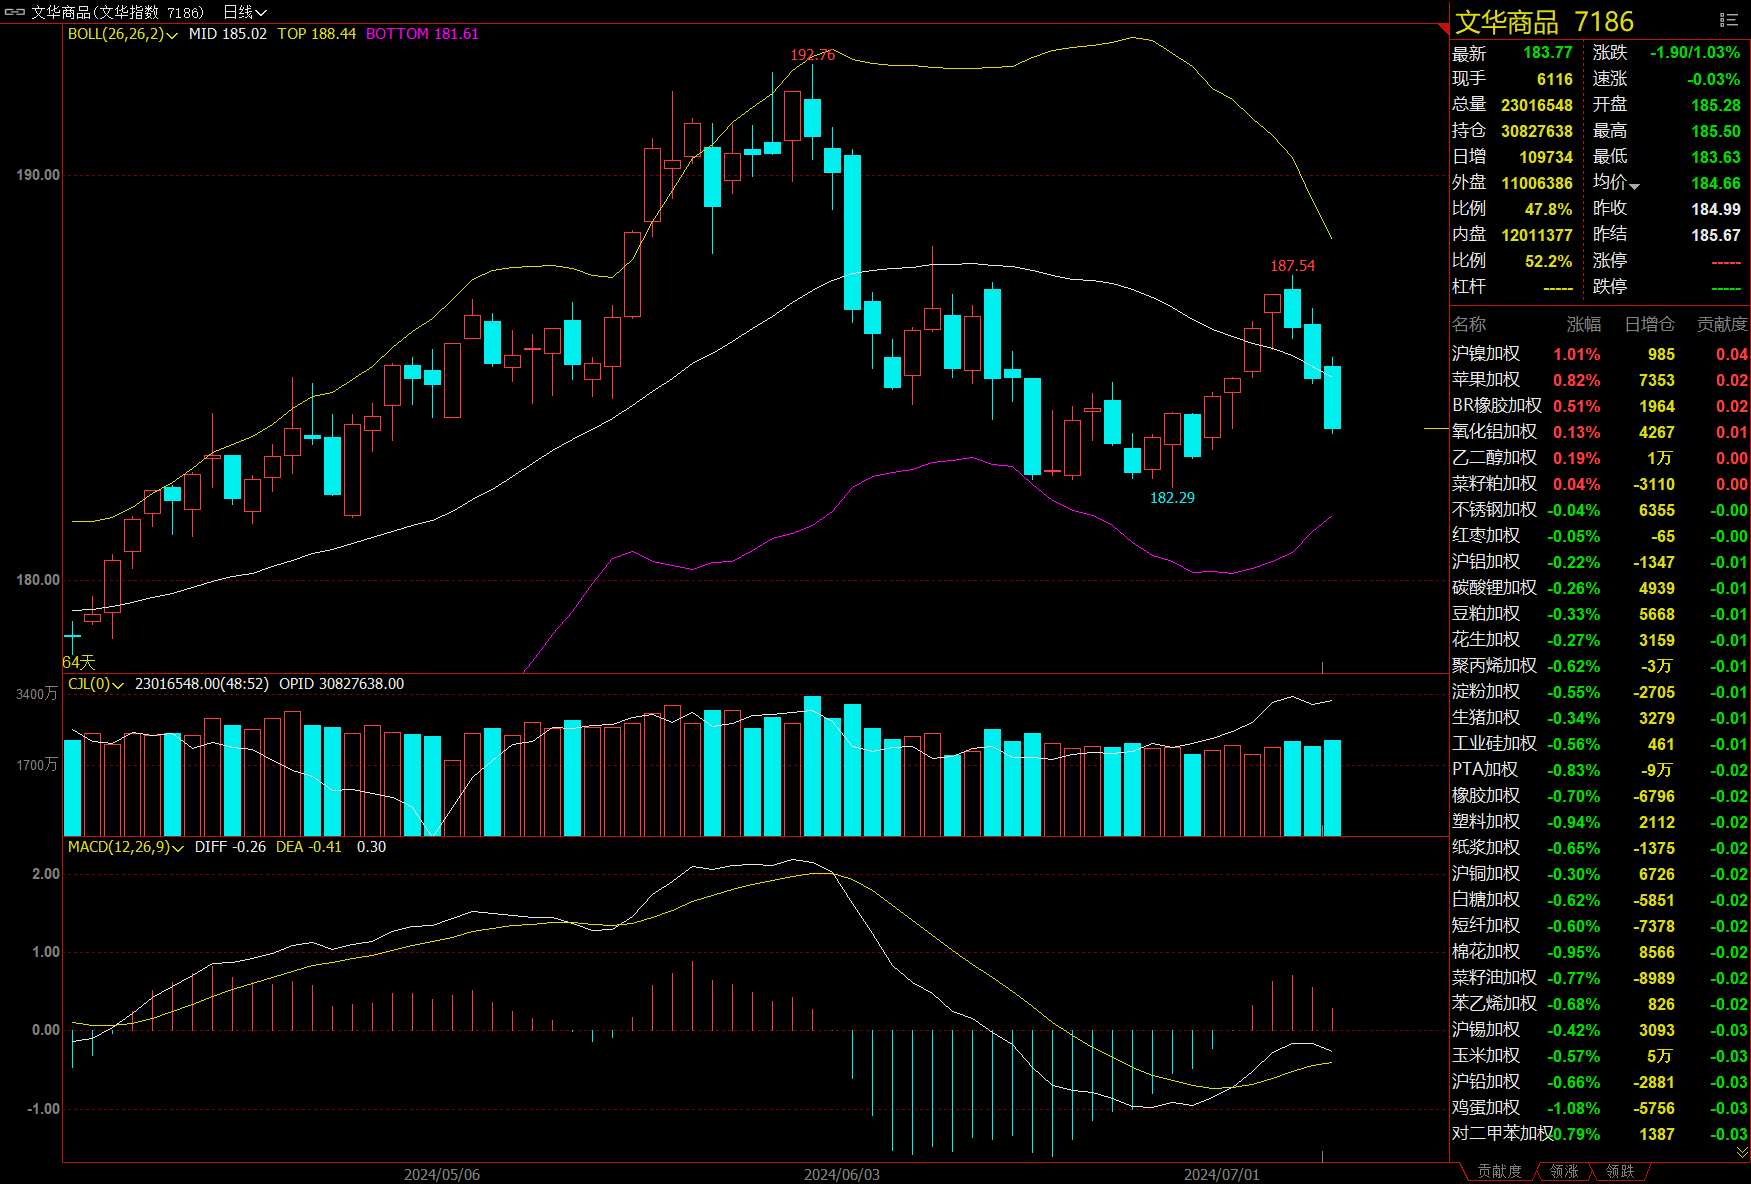Click the 187.54 peak price label
This screenshot has width=1751, height=1184.
point(1292,266)
